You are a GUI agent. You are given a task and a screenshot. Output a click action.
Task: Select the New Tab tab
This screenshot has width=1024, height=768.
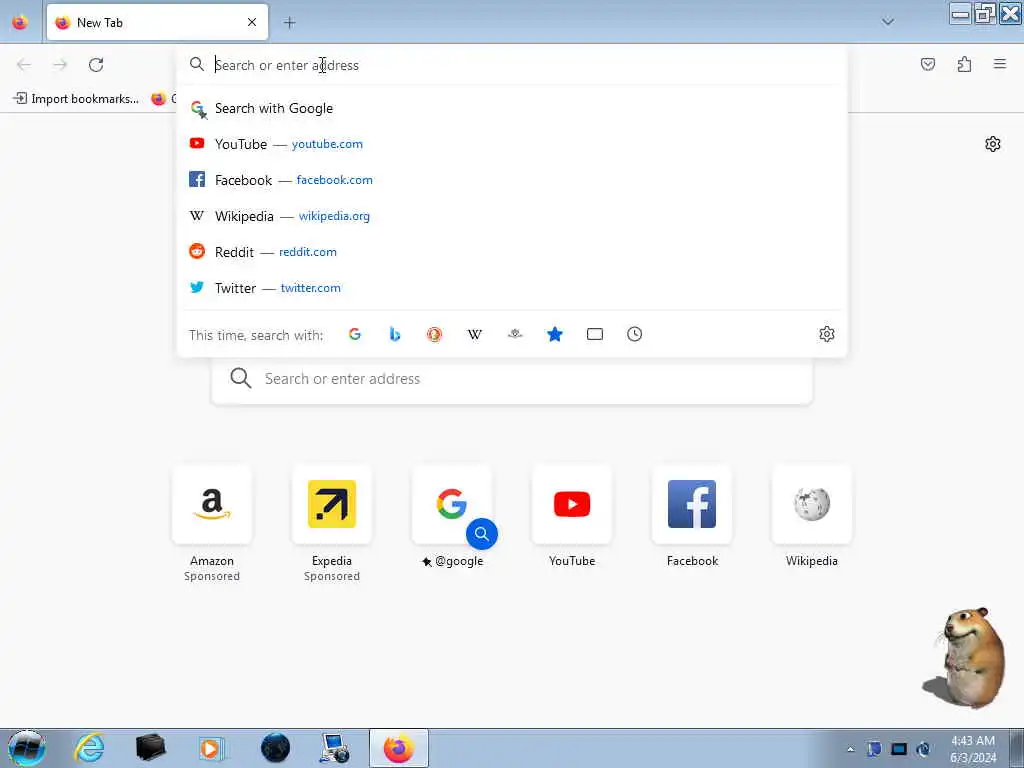(157, 22)
